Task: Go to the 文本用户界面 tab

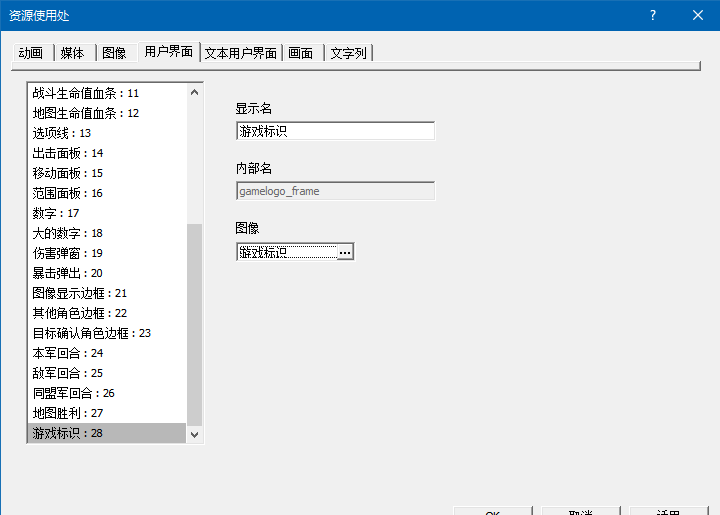Action: pos(241,53)
